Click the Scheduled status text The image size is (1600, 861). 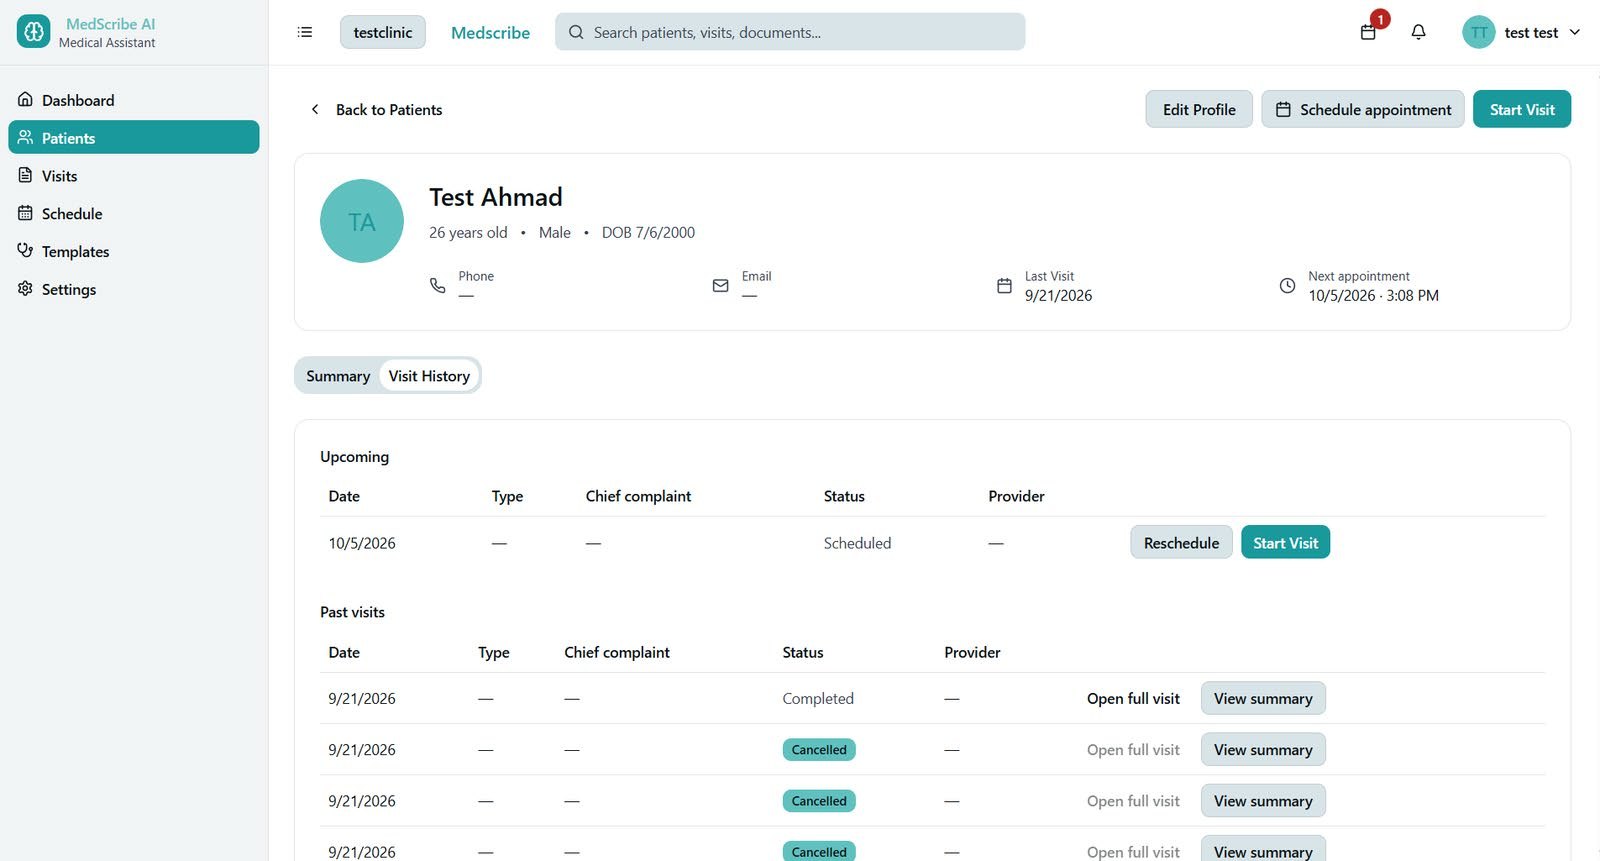[857, 543]
